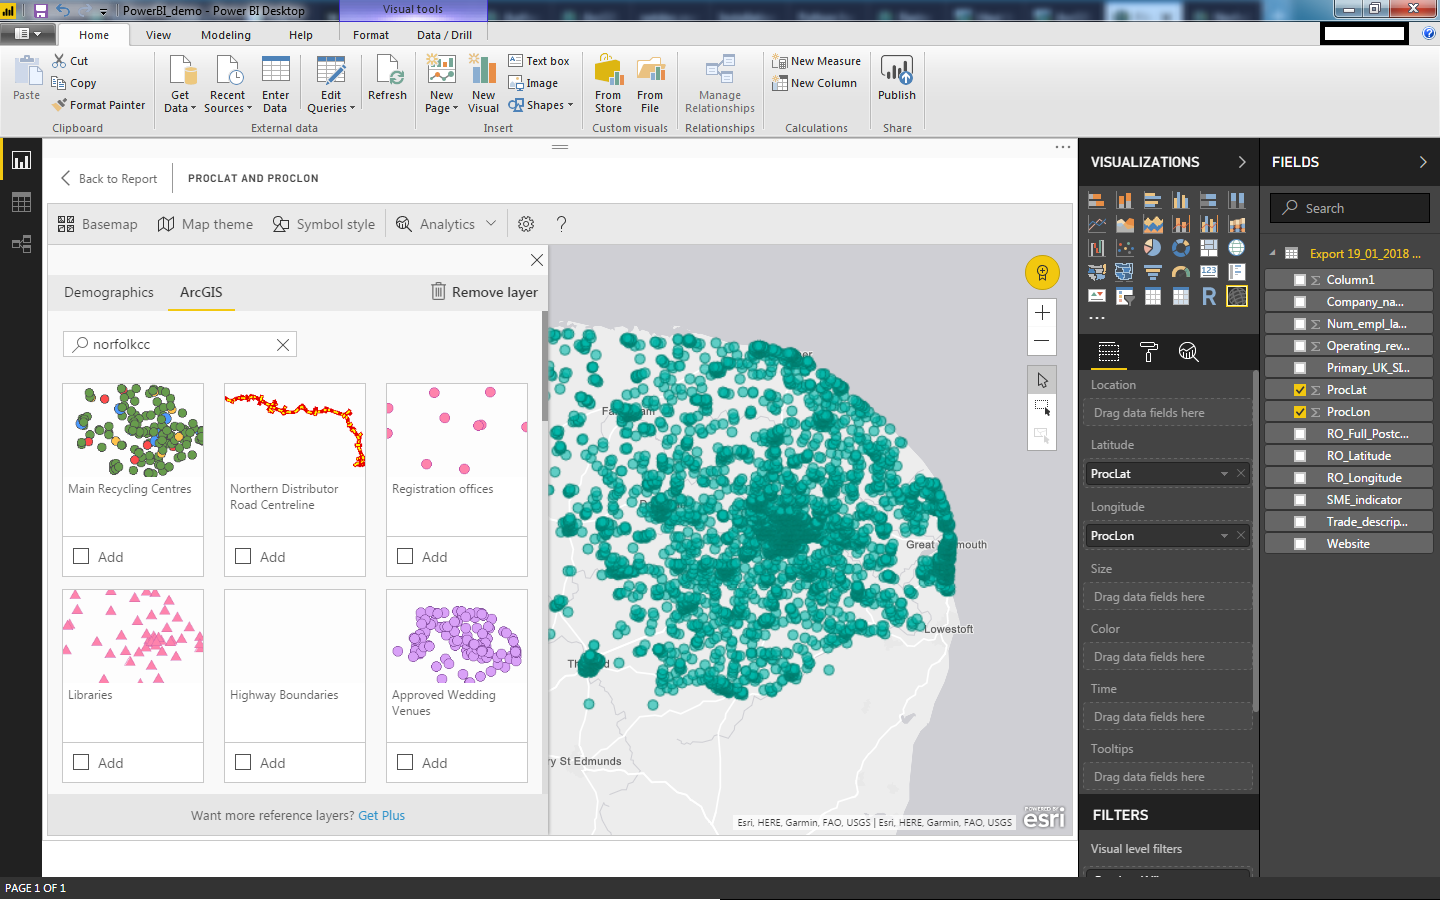
Task: Open the Edit Queries dropdown
Action: coord(331,84)
